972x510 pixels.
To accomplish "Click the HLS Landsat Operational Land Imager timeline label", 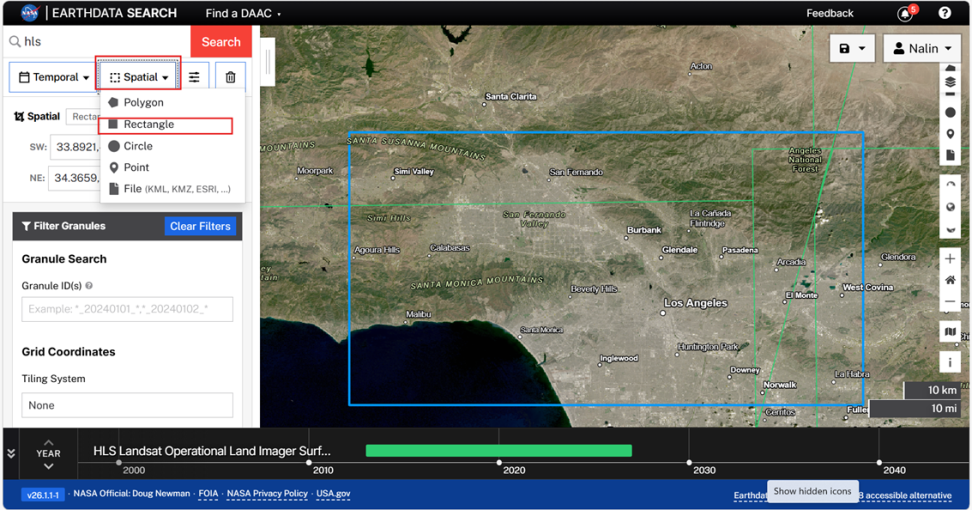I will tap(211, 451).
